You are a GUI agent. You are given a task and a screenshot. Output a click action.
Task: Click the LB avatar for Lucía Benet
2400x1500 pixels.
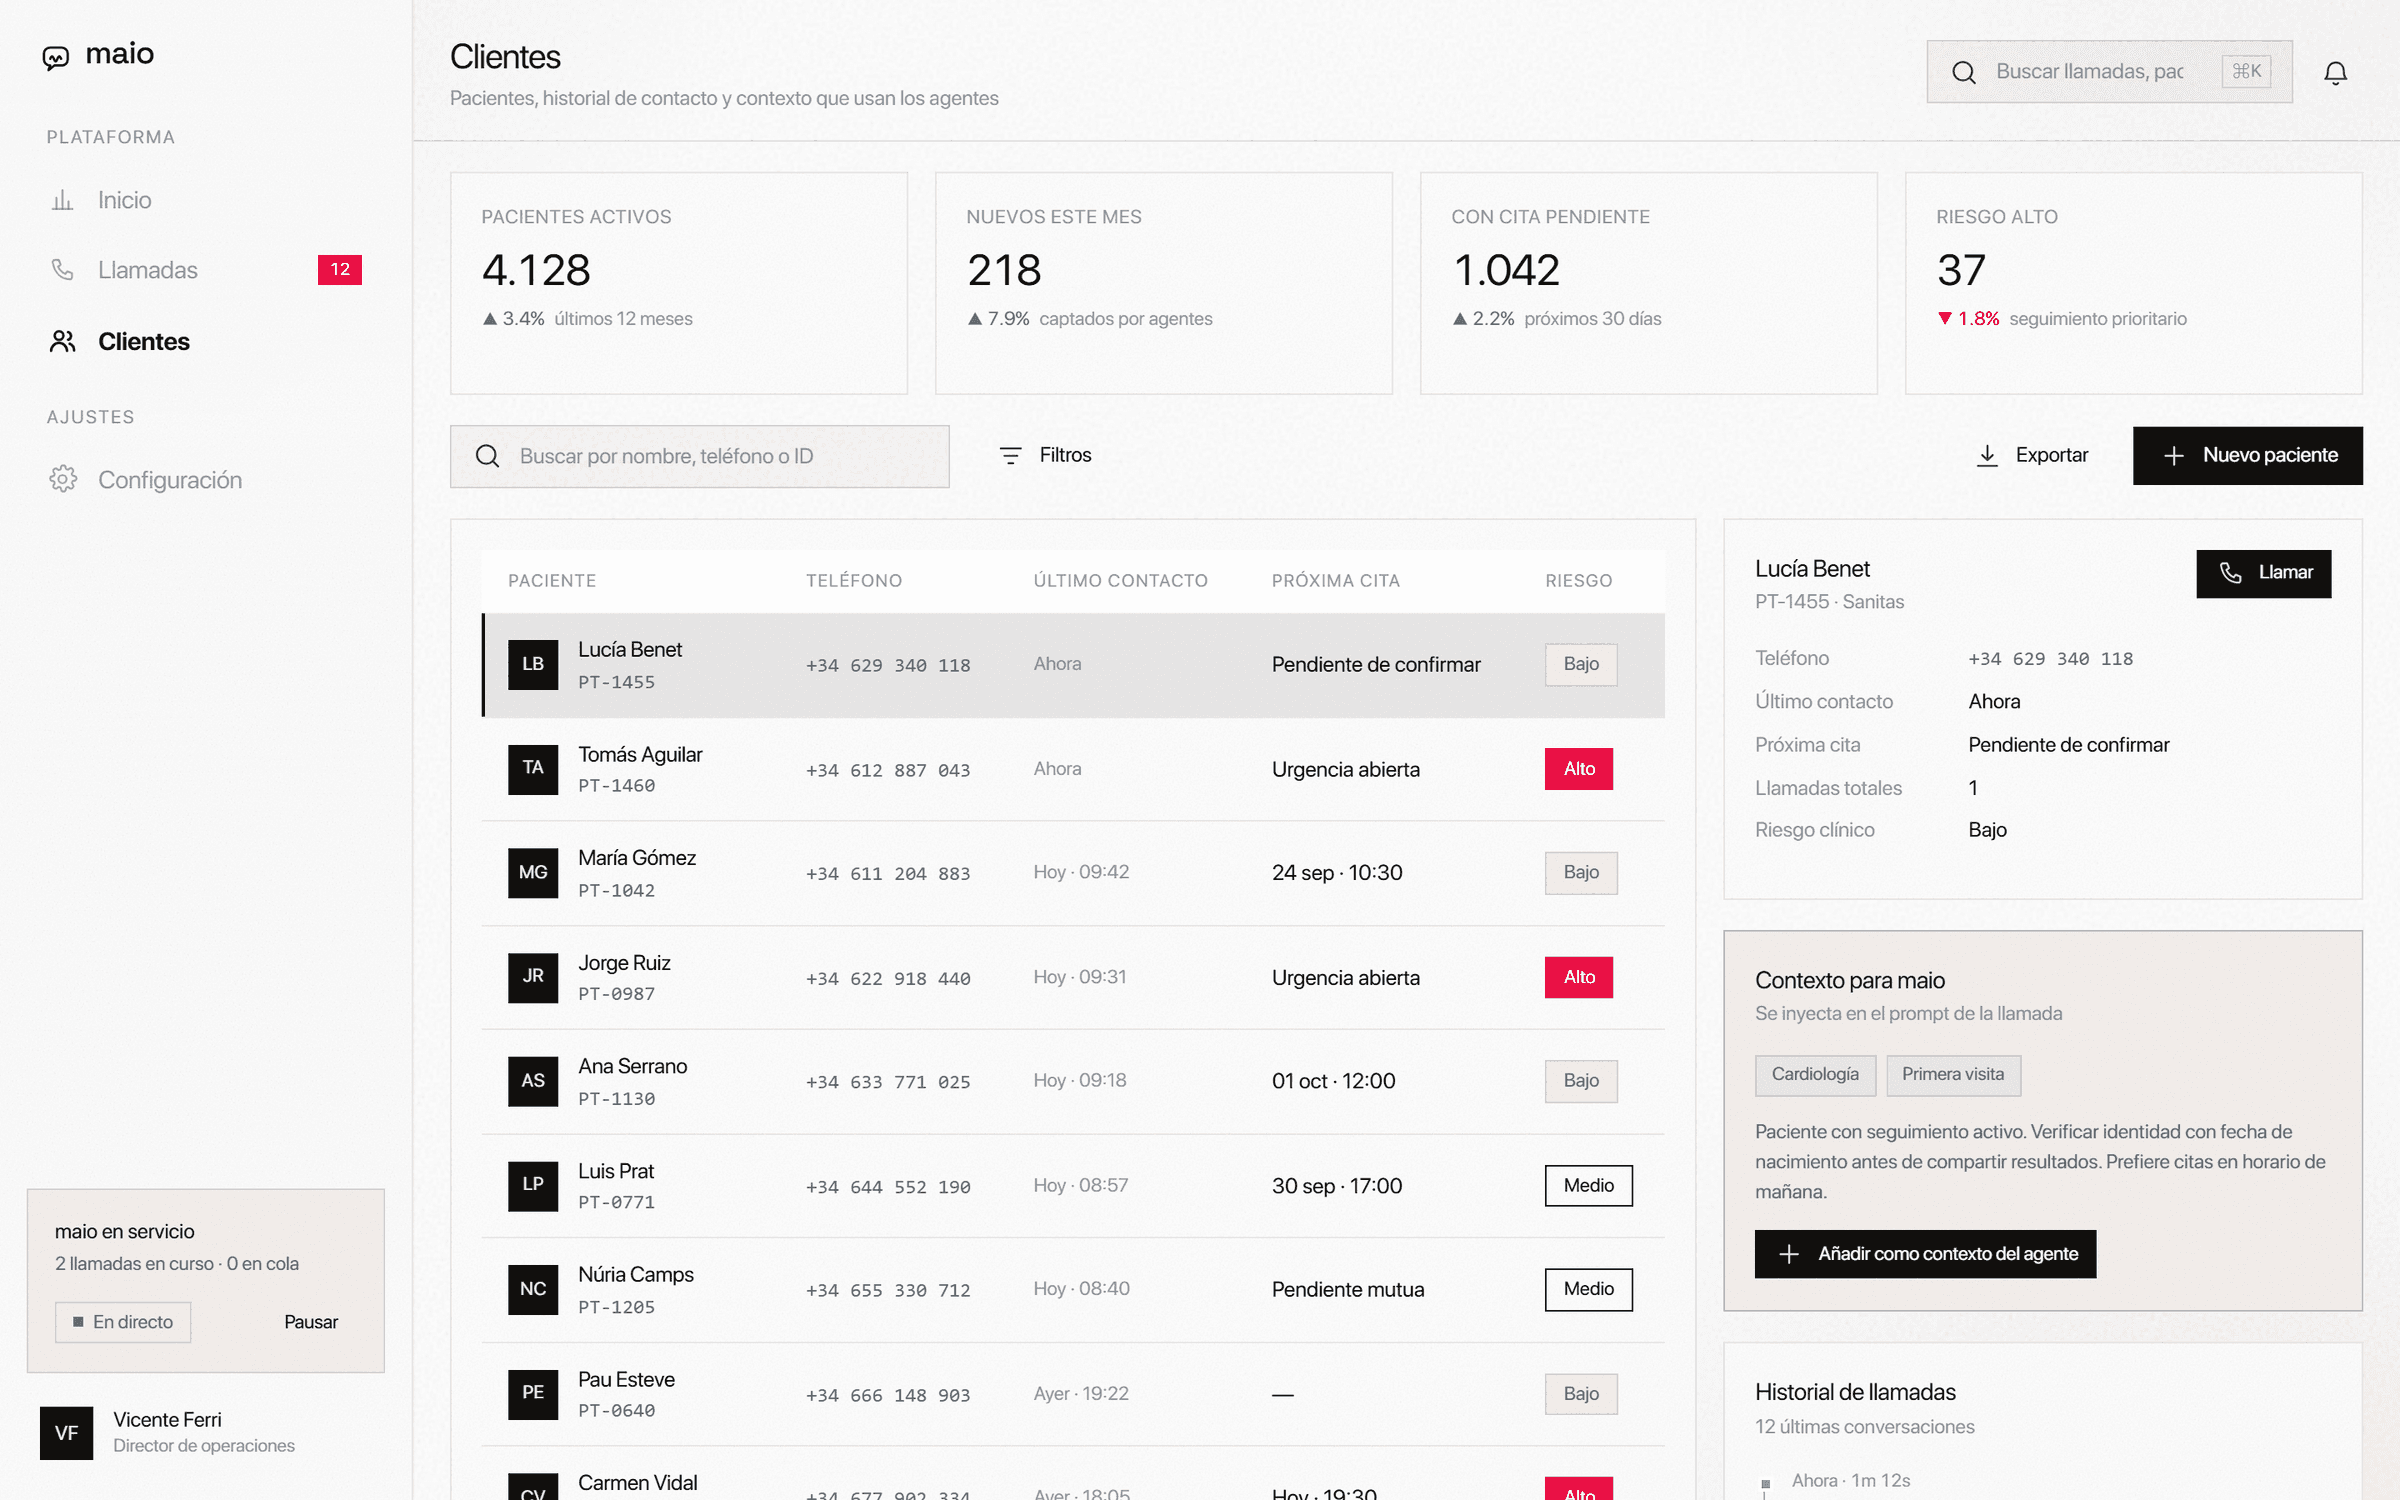click(533, 665)
